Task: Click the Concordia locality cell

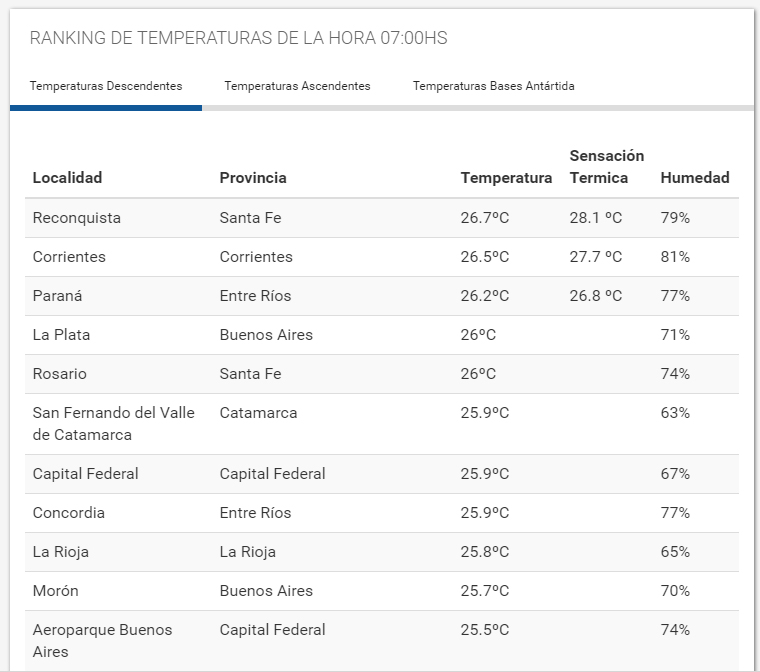Action: pos(68,513)
